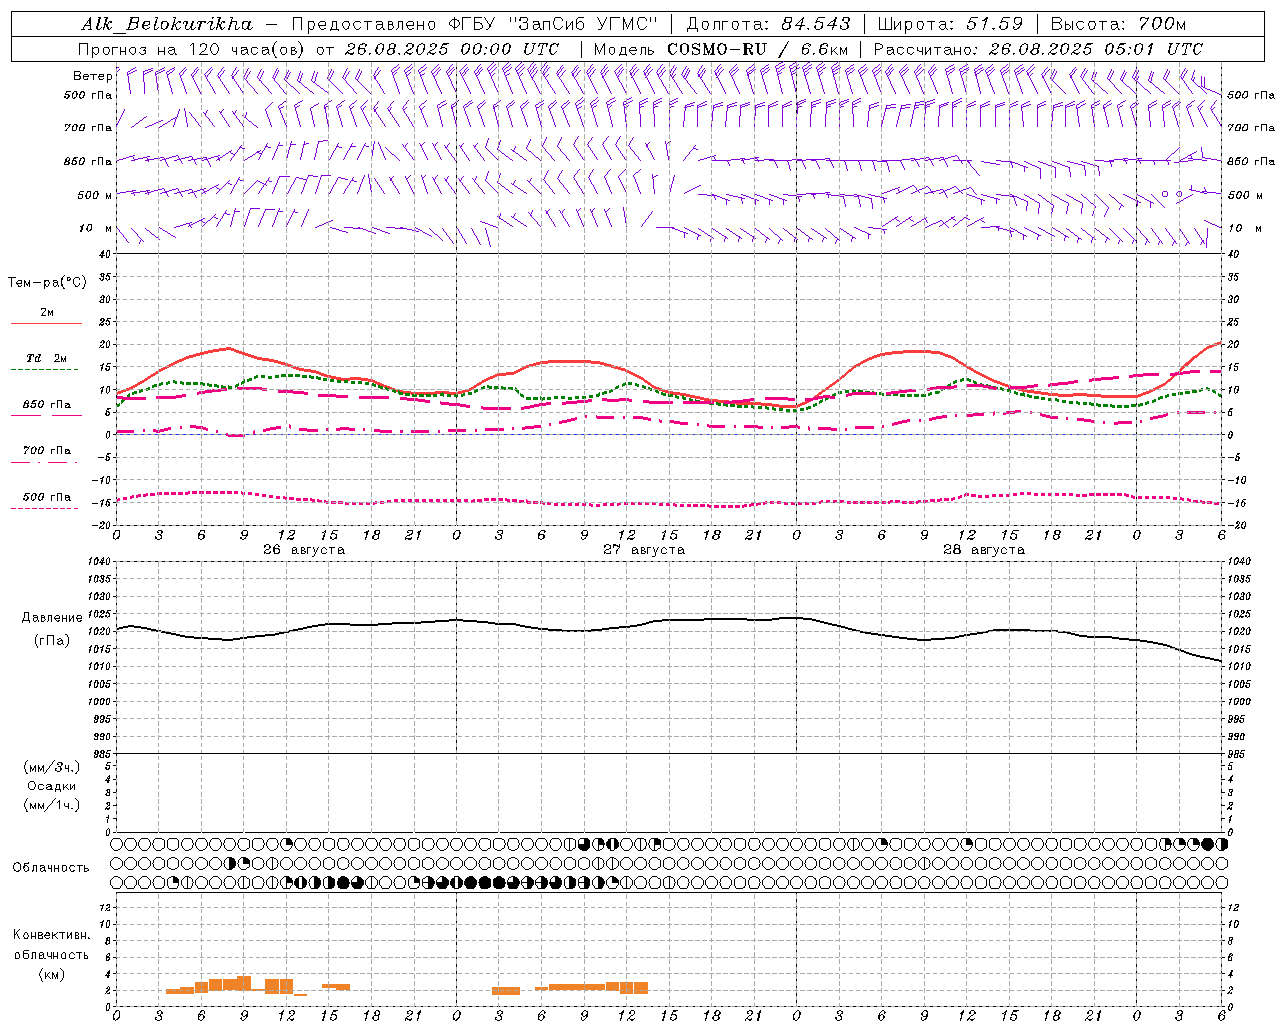Click the 27 августа date label
Screen dimensions: 1280x1024
coord(643,550)
